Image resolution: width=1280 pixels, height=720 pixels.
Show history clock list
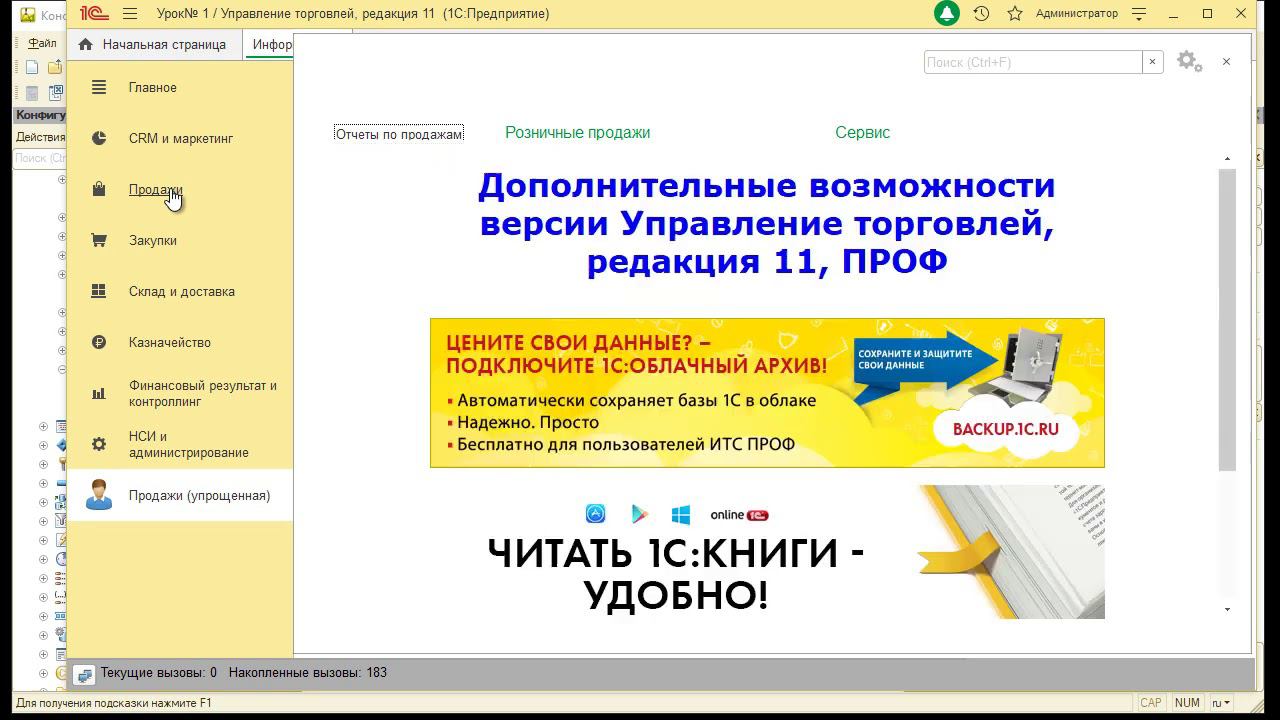(982, 14)
